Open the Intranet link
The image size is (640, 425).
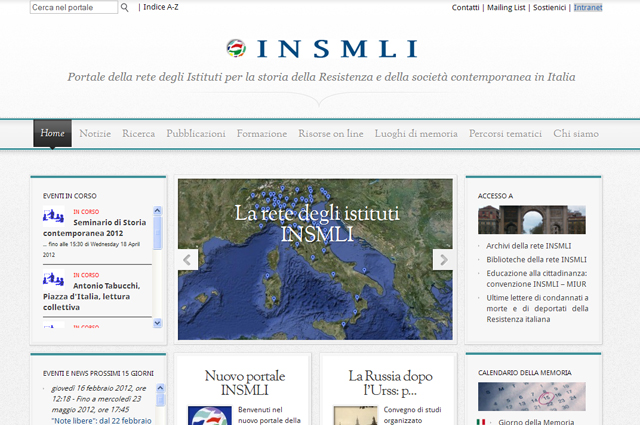pos(588,7)
